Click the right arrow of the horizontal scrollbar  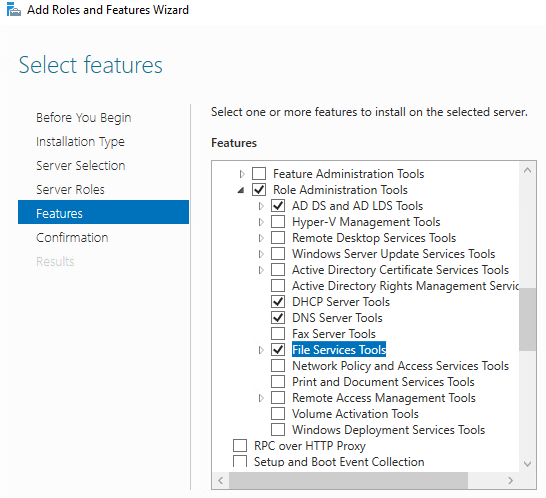click(510, 481)
